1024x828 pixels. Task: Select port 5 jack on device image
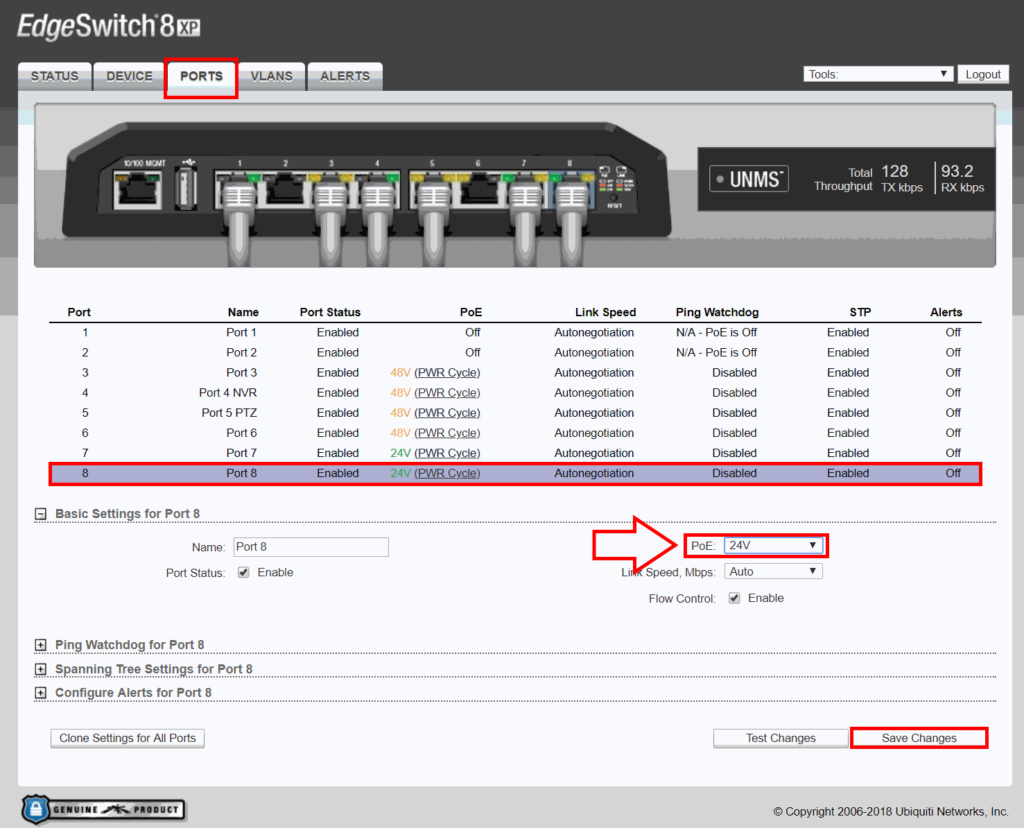tap(432, 189)
